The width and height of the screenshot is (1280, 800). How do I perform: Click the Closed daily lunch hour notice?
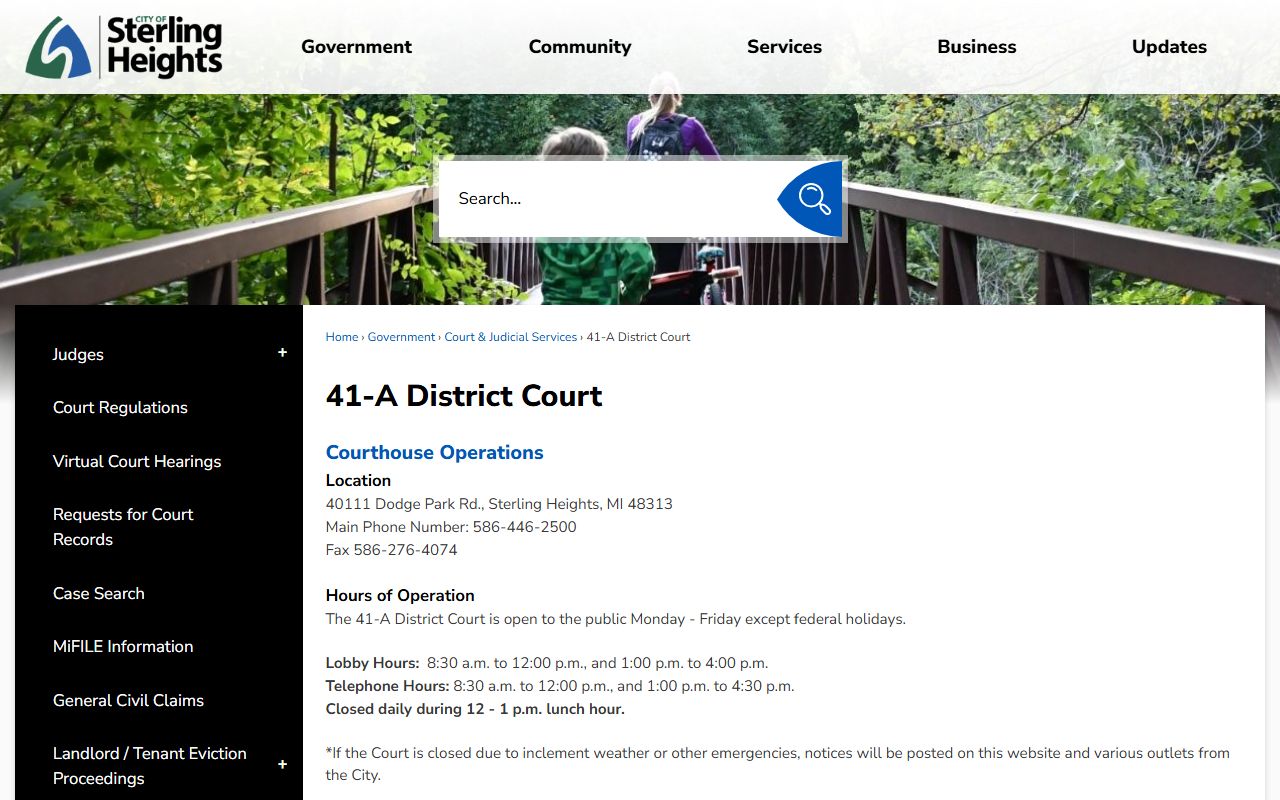pos(475,709)
